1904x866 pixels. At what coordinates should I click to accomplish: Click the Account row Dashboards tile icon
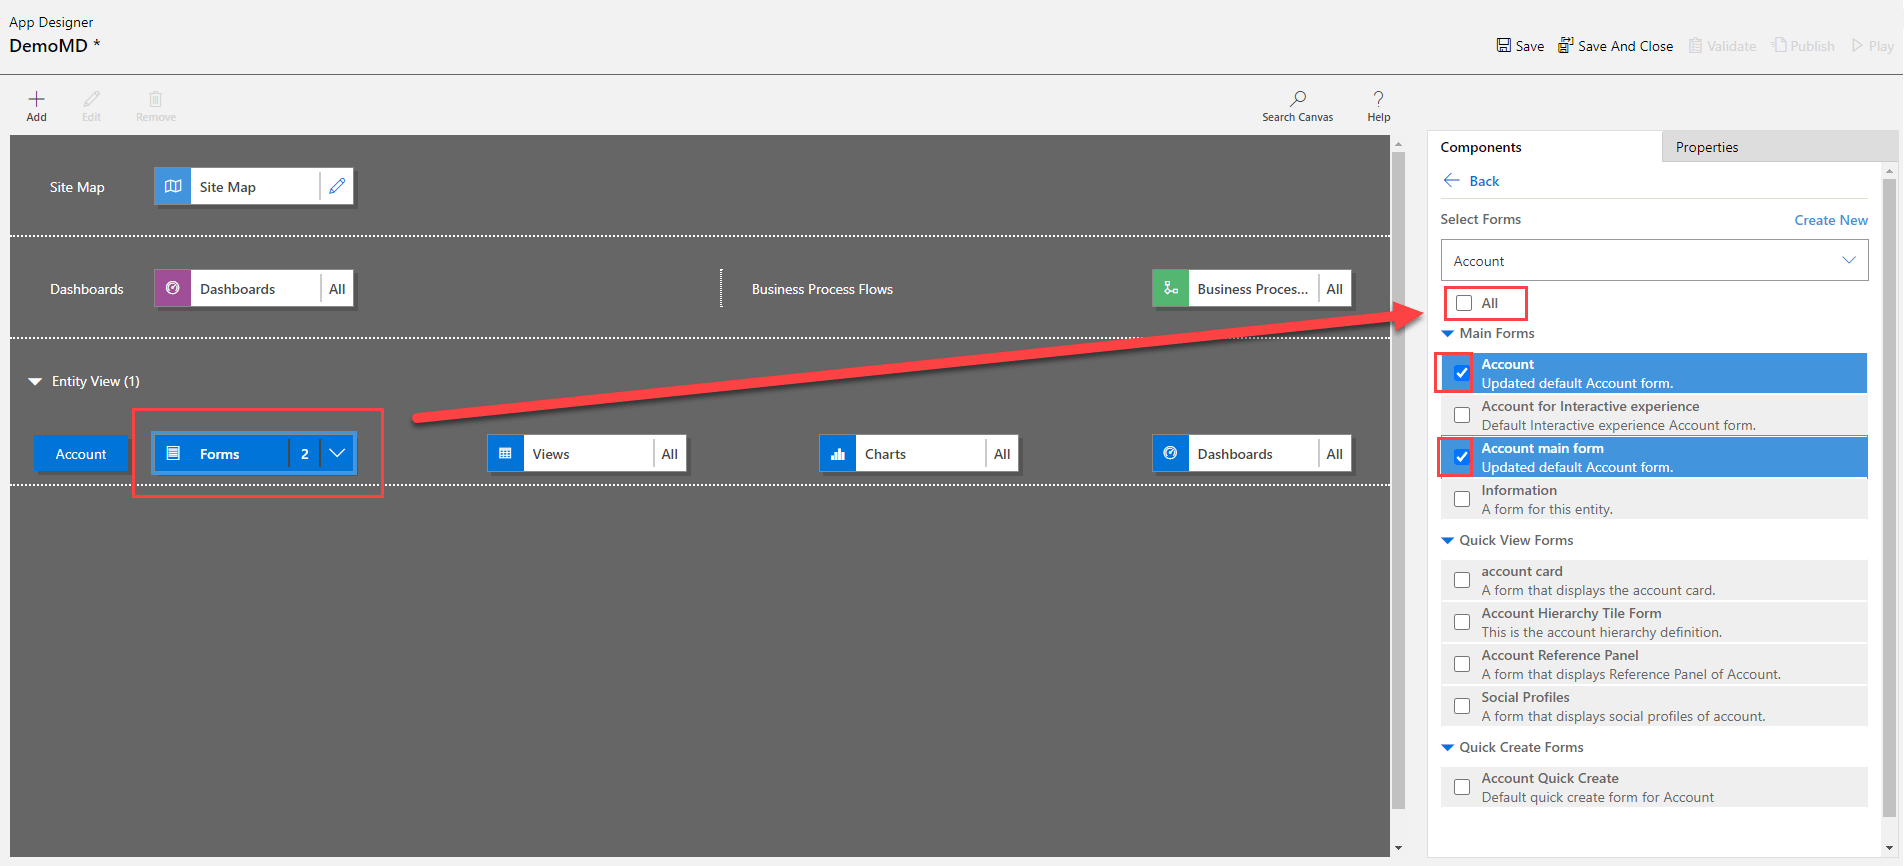coord(1171,453)
